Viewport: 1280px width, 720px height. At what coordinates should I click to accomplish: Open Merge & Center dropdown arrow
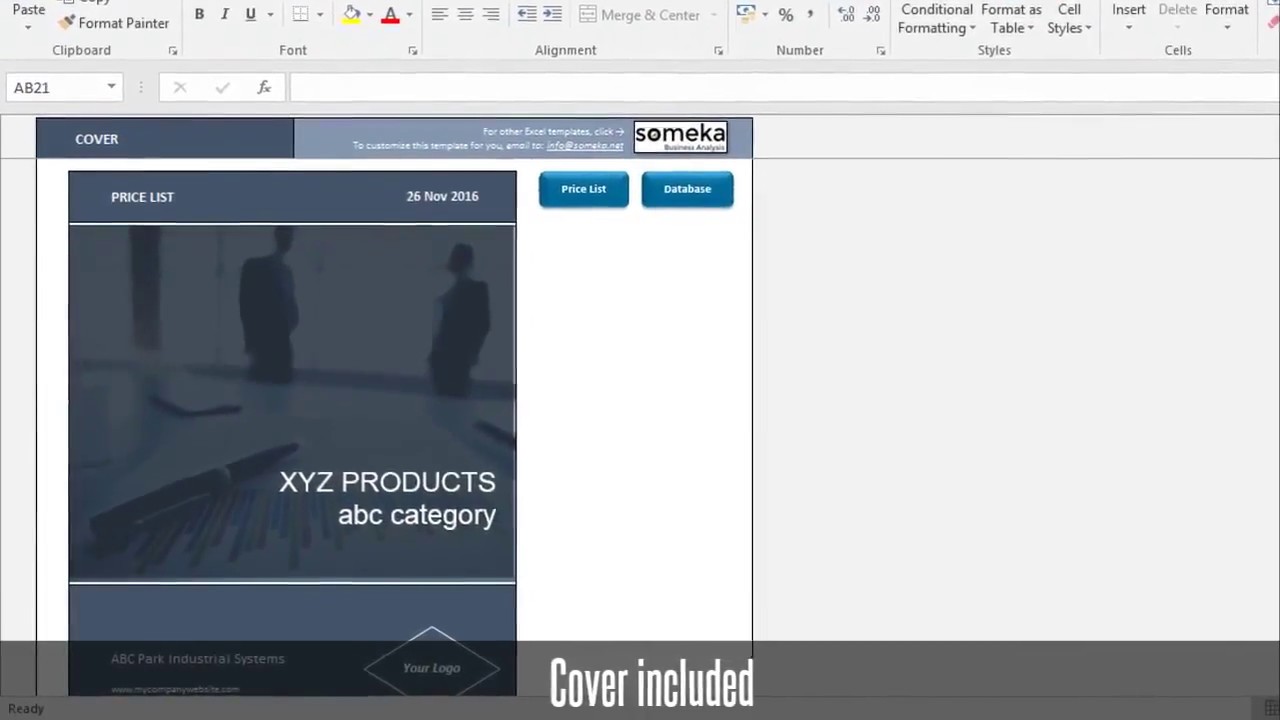[714, 15]
